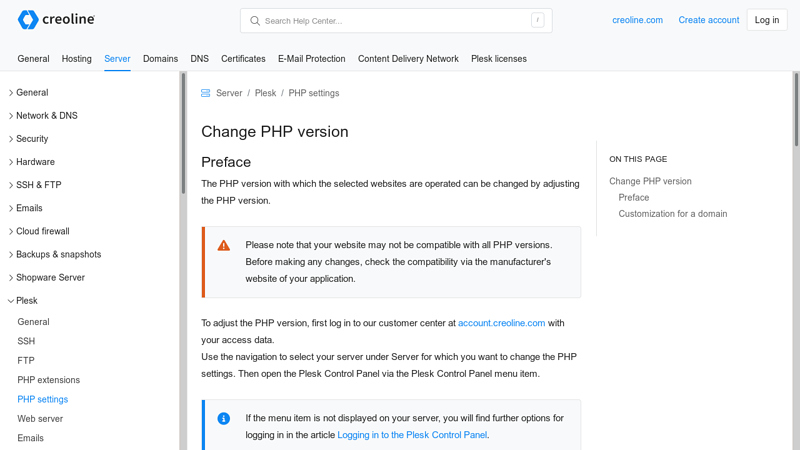The image size is (800, 450).
Task: Click the Create account link
Action: tap(709, 20)
